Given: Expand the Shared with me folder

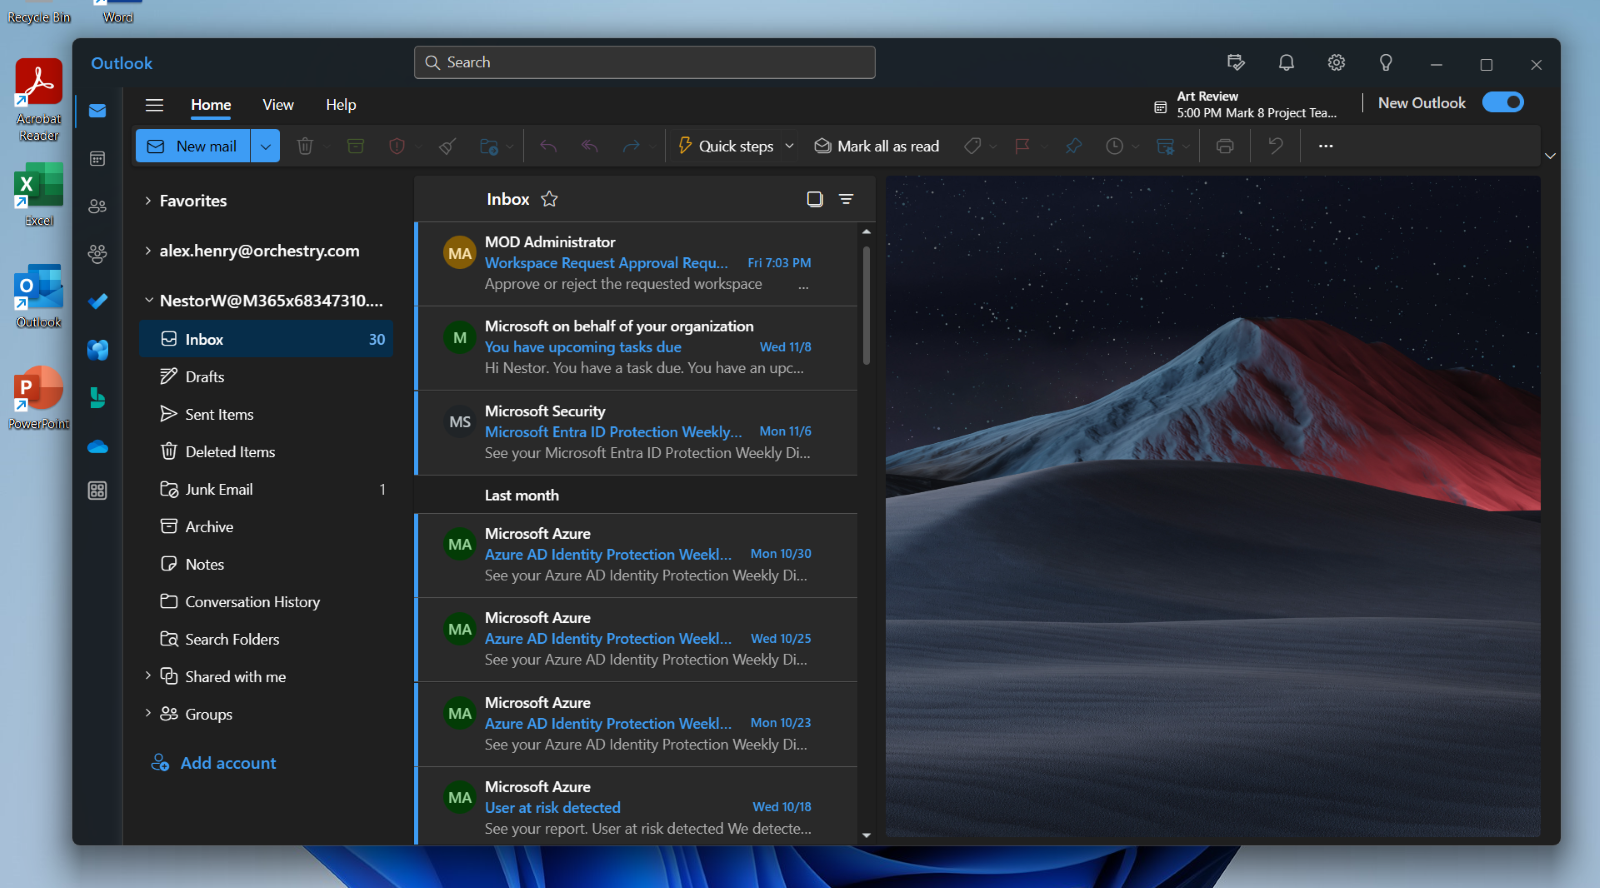Looking at the screenshot, I should click(x=148, y=677).
